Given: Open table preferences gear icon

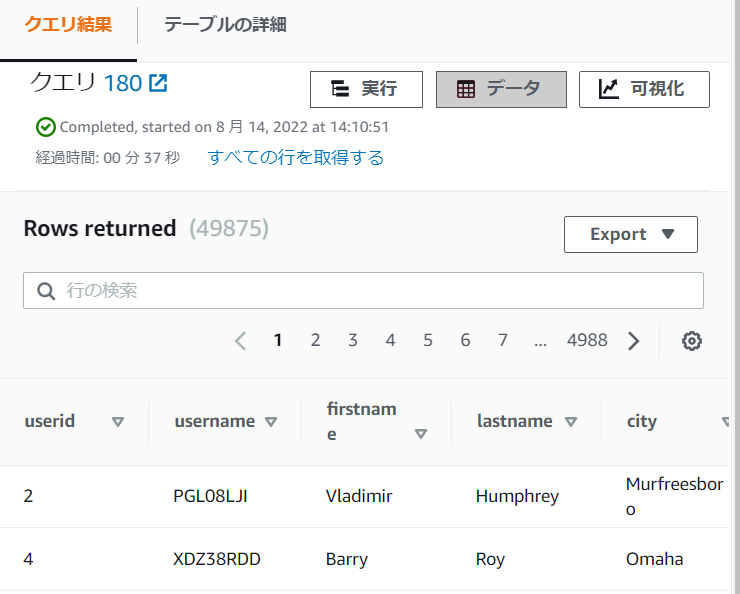Looking at the screenshot, I should tap(691, 341).
